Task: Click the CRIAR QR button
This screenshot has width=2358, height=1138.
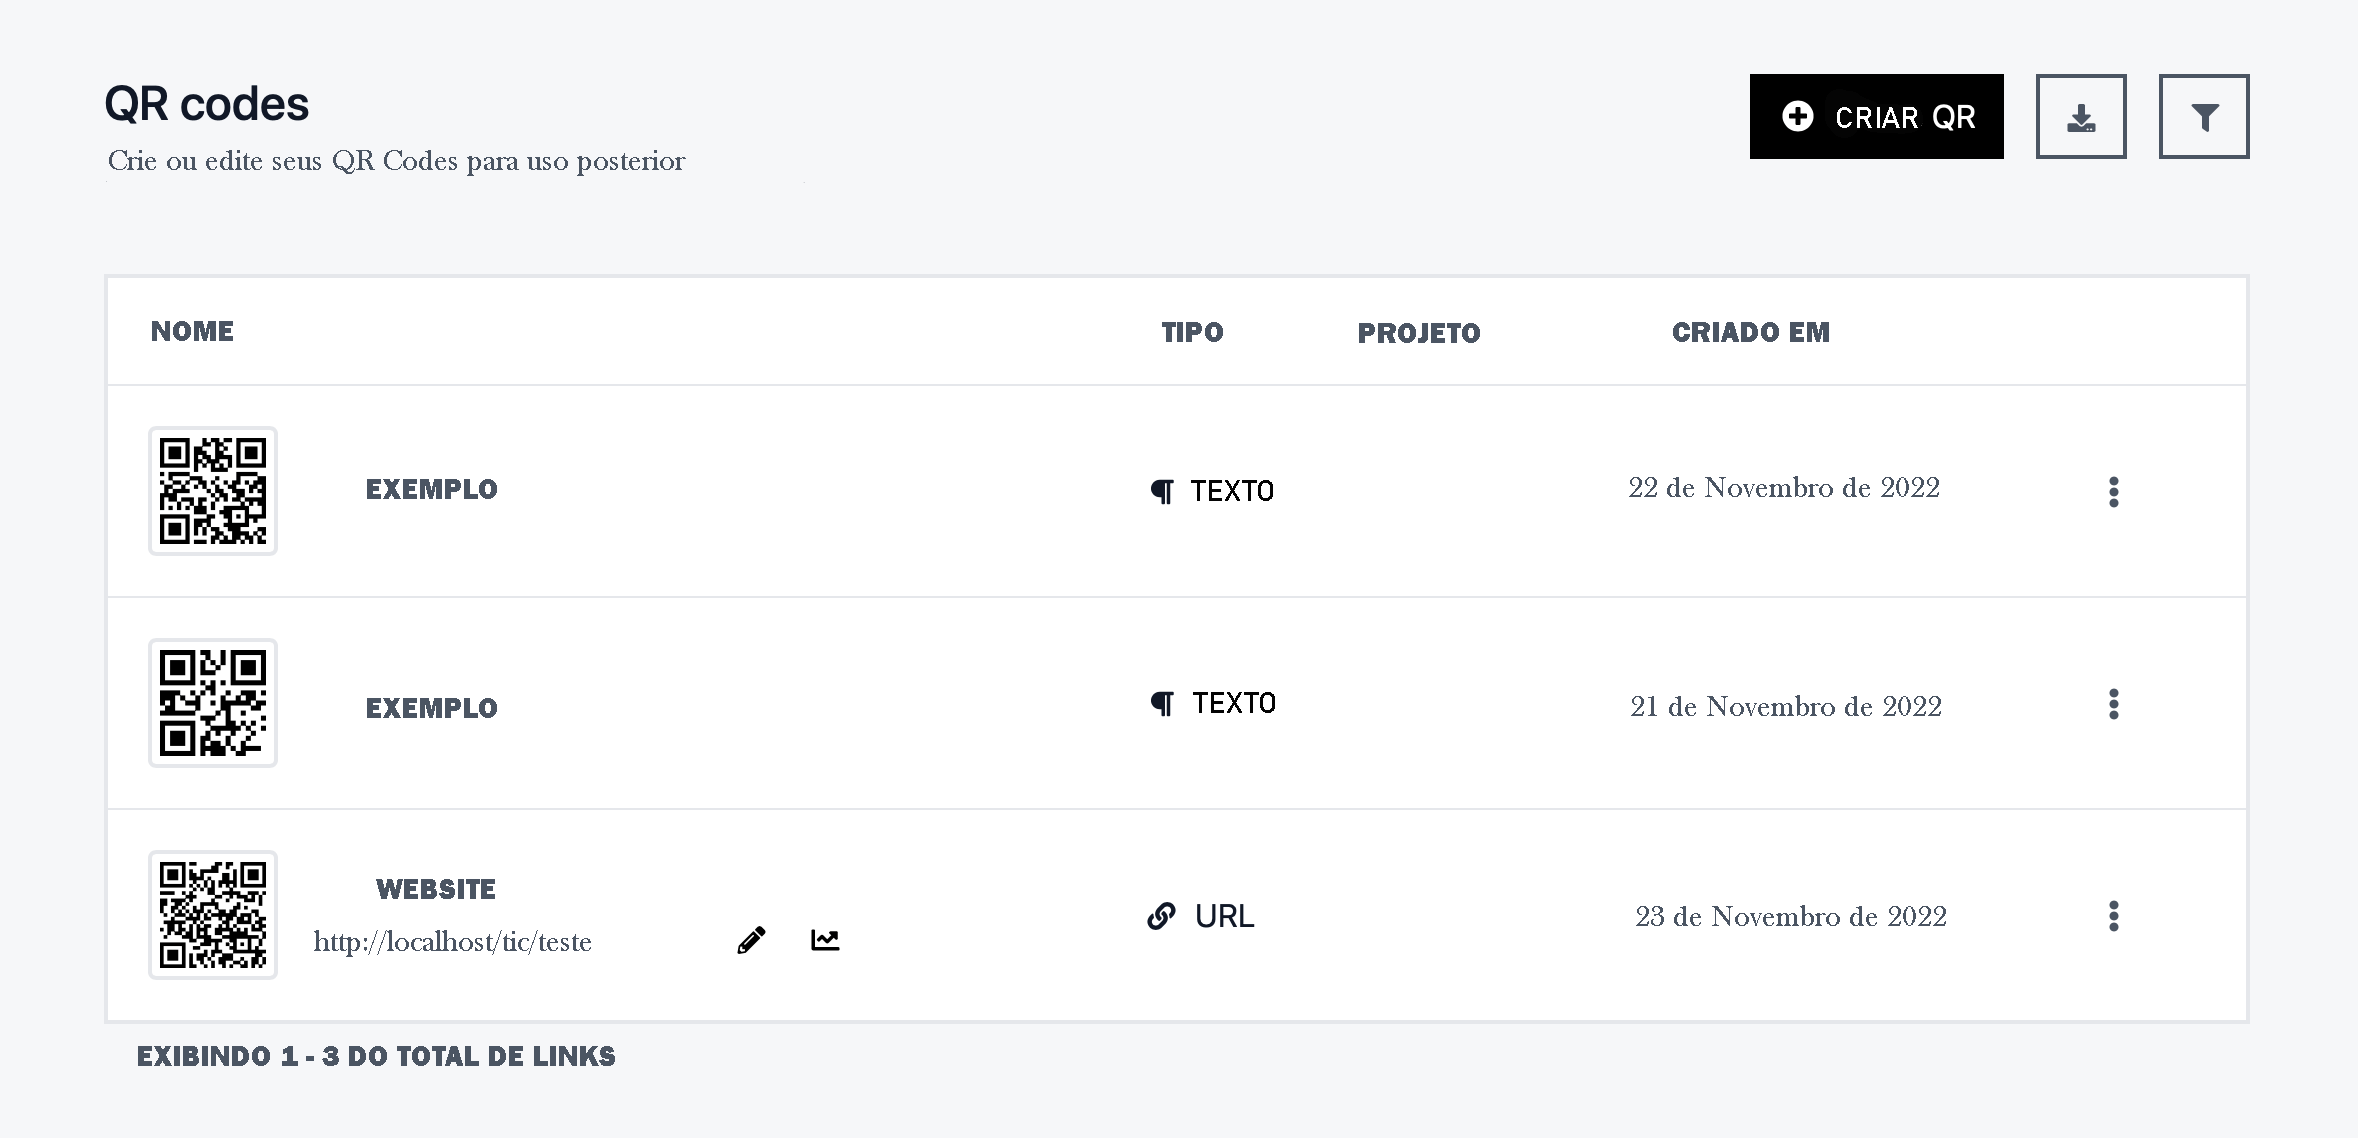Action: click(x=1876, y=116)
